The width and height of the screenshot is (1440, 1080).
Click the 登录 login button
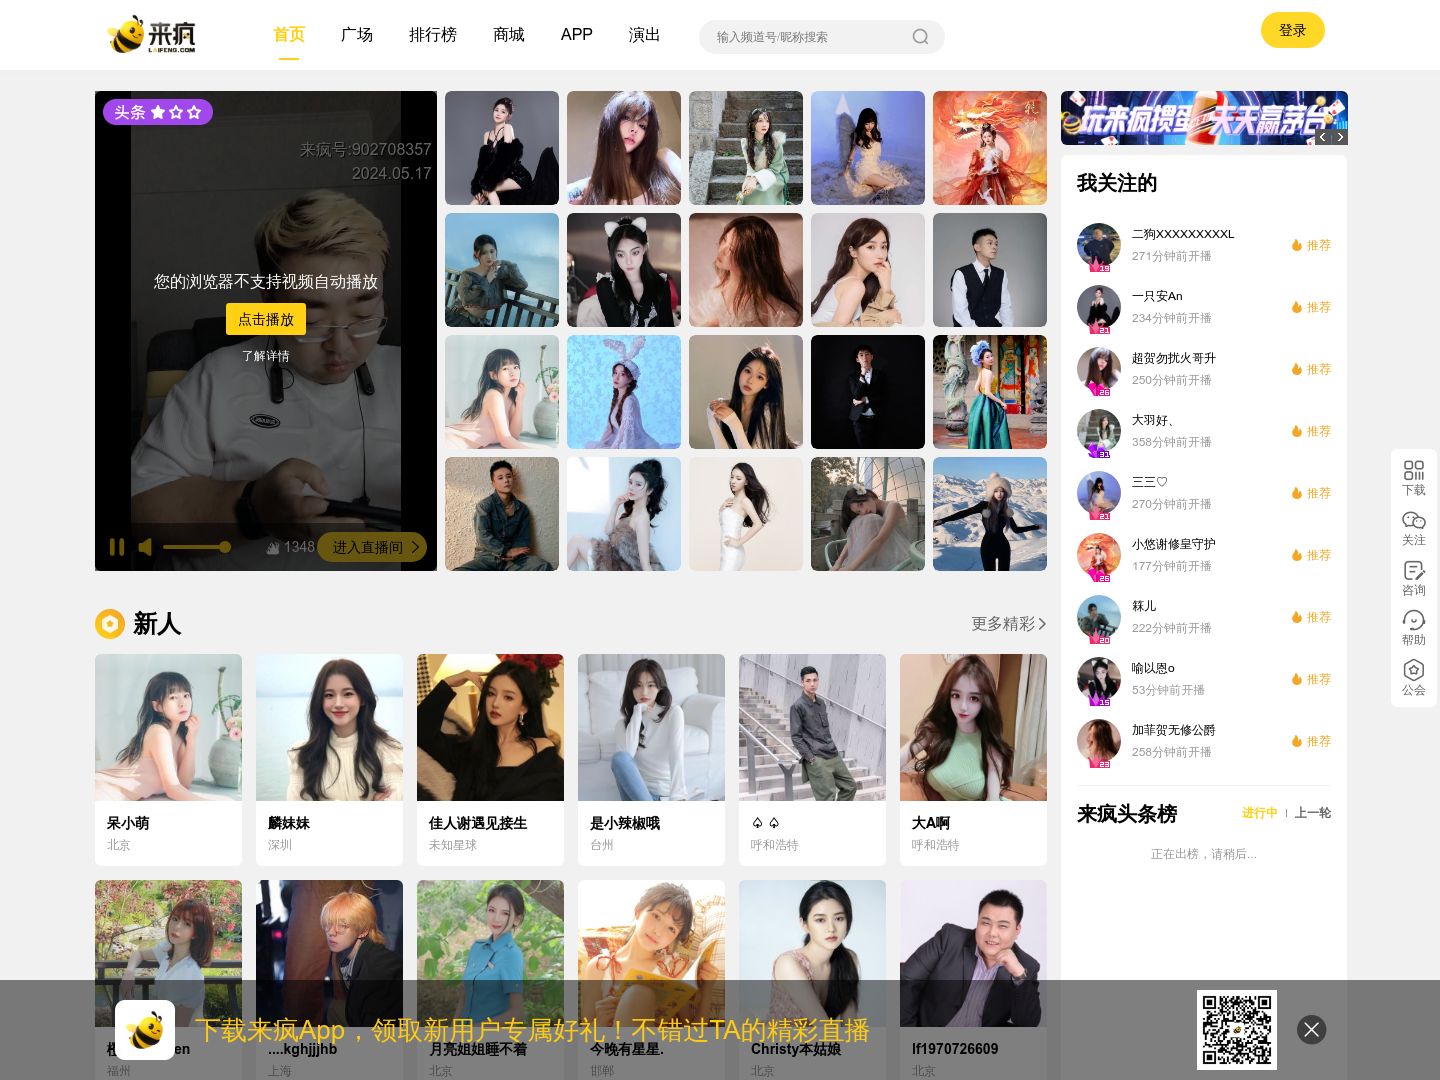[x=1292, y=30]
